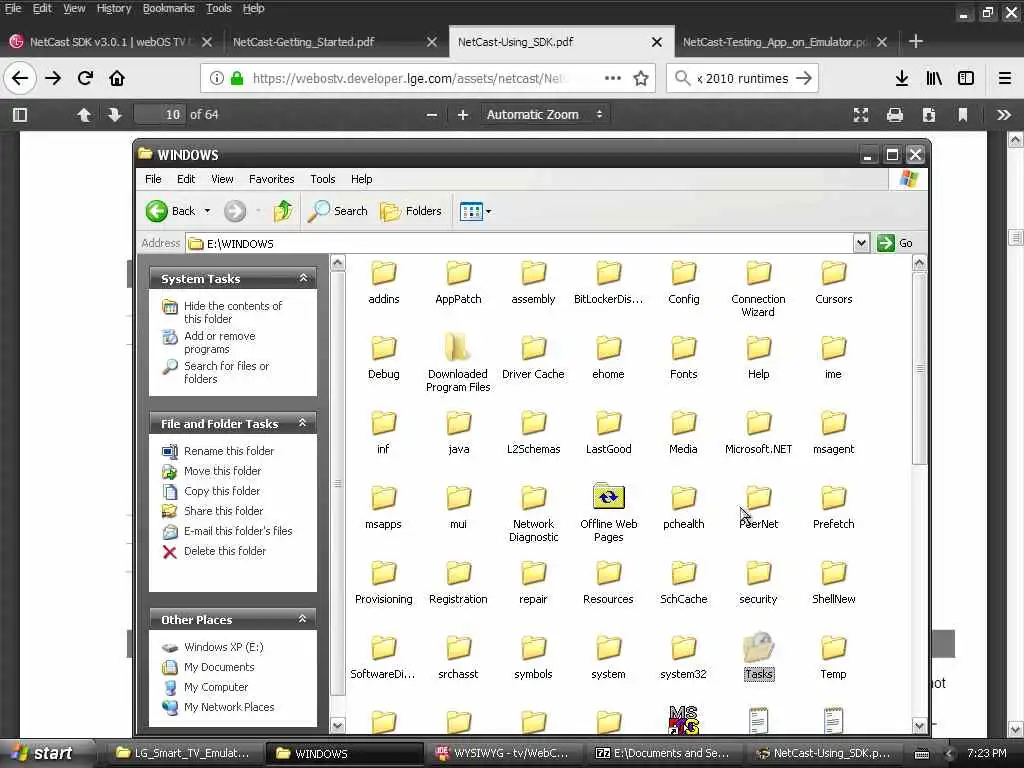Screen dimensions: 1024x768
Task: Click the Back button in WINDOWS explorer
Action: (x=171, y=211)
